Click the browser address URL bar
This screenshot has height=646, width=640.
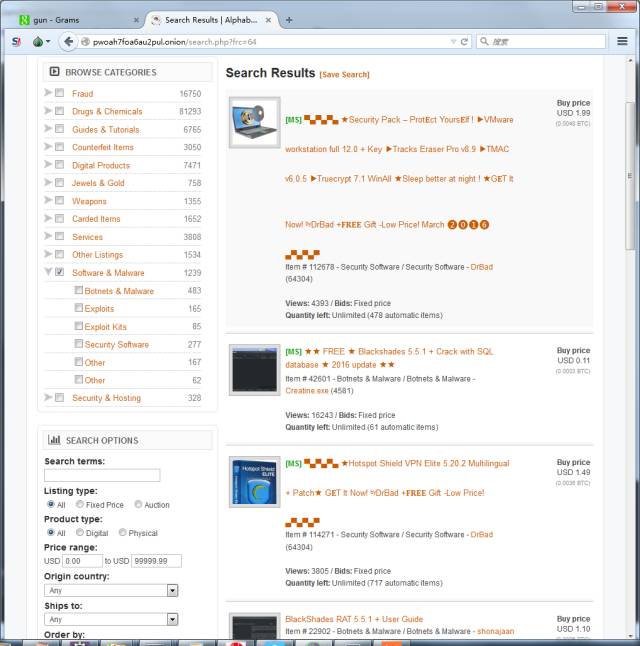tap(270, 42)
